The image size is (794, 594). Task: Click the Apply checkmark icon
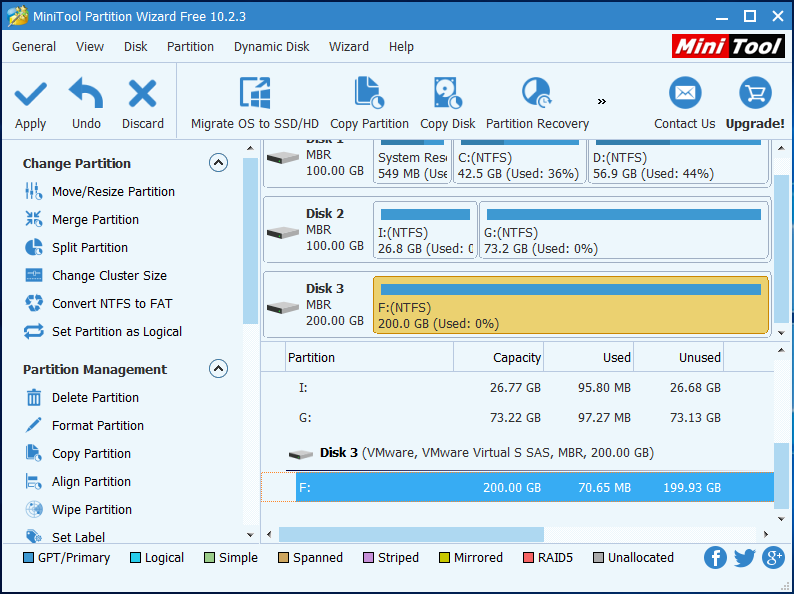30,94
